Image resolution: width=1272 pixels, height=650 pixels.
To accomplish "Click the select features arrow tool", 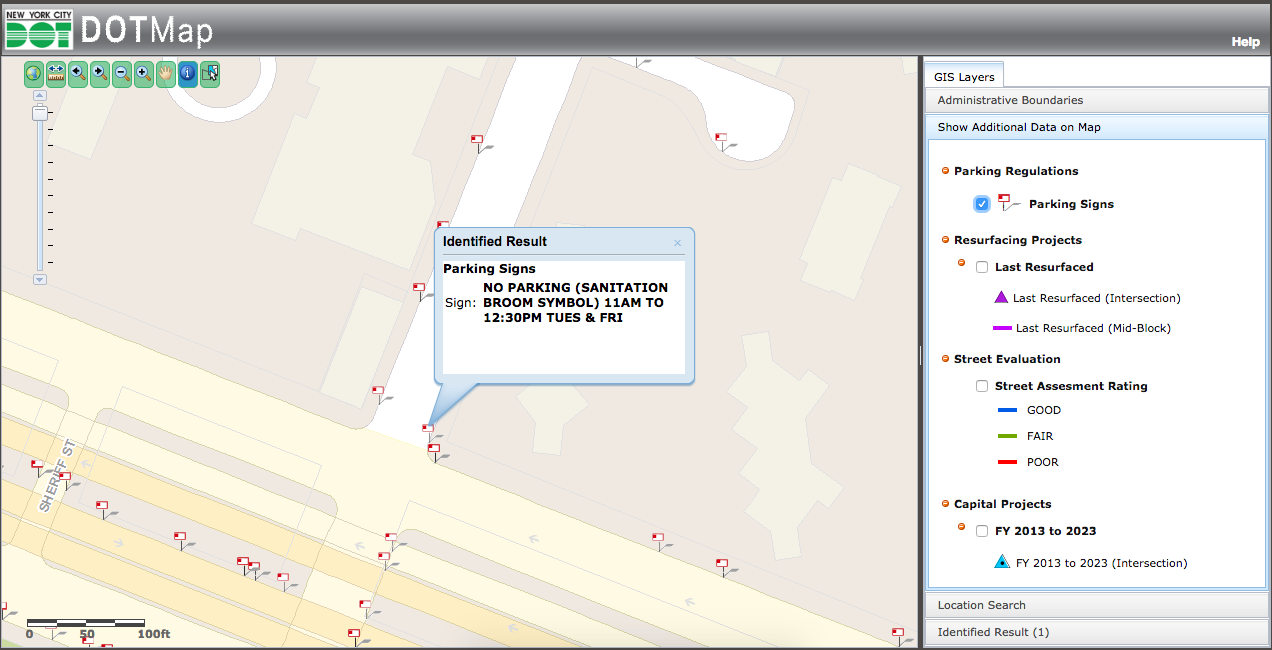I will click(x=210, y=73).
